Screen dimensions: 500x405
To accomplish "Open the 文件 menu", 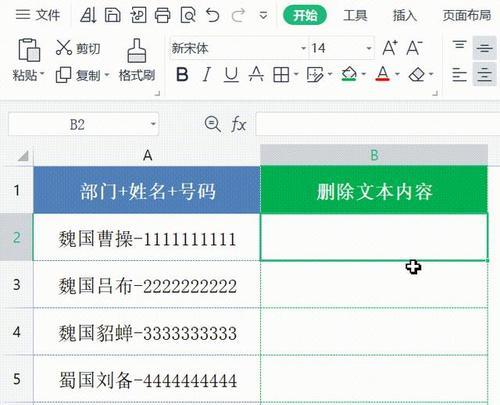I will pyautogui.click(x=38, y=15).
